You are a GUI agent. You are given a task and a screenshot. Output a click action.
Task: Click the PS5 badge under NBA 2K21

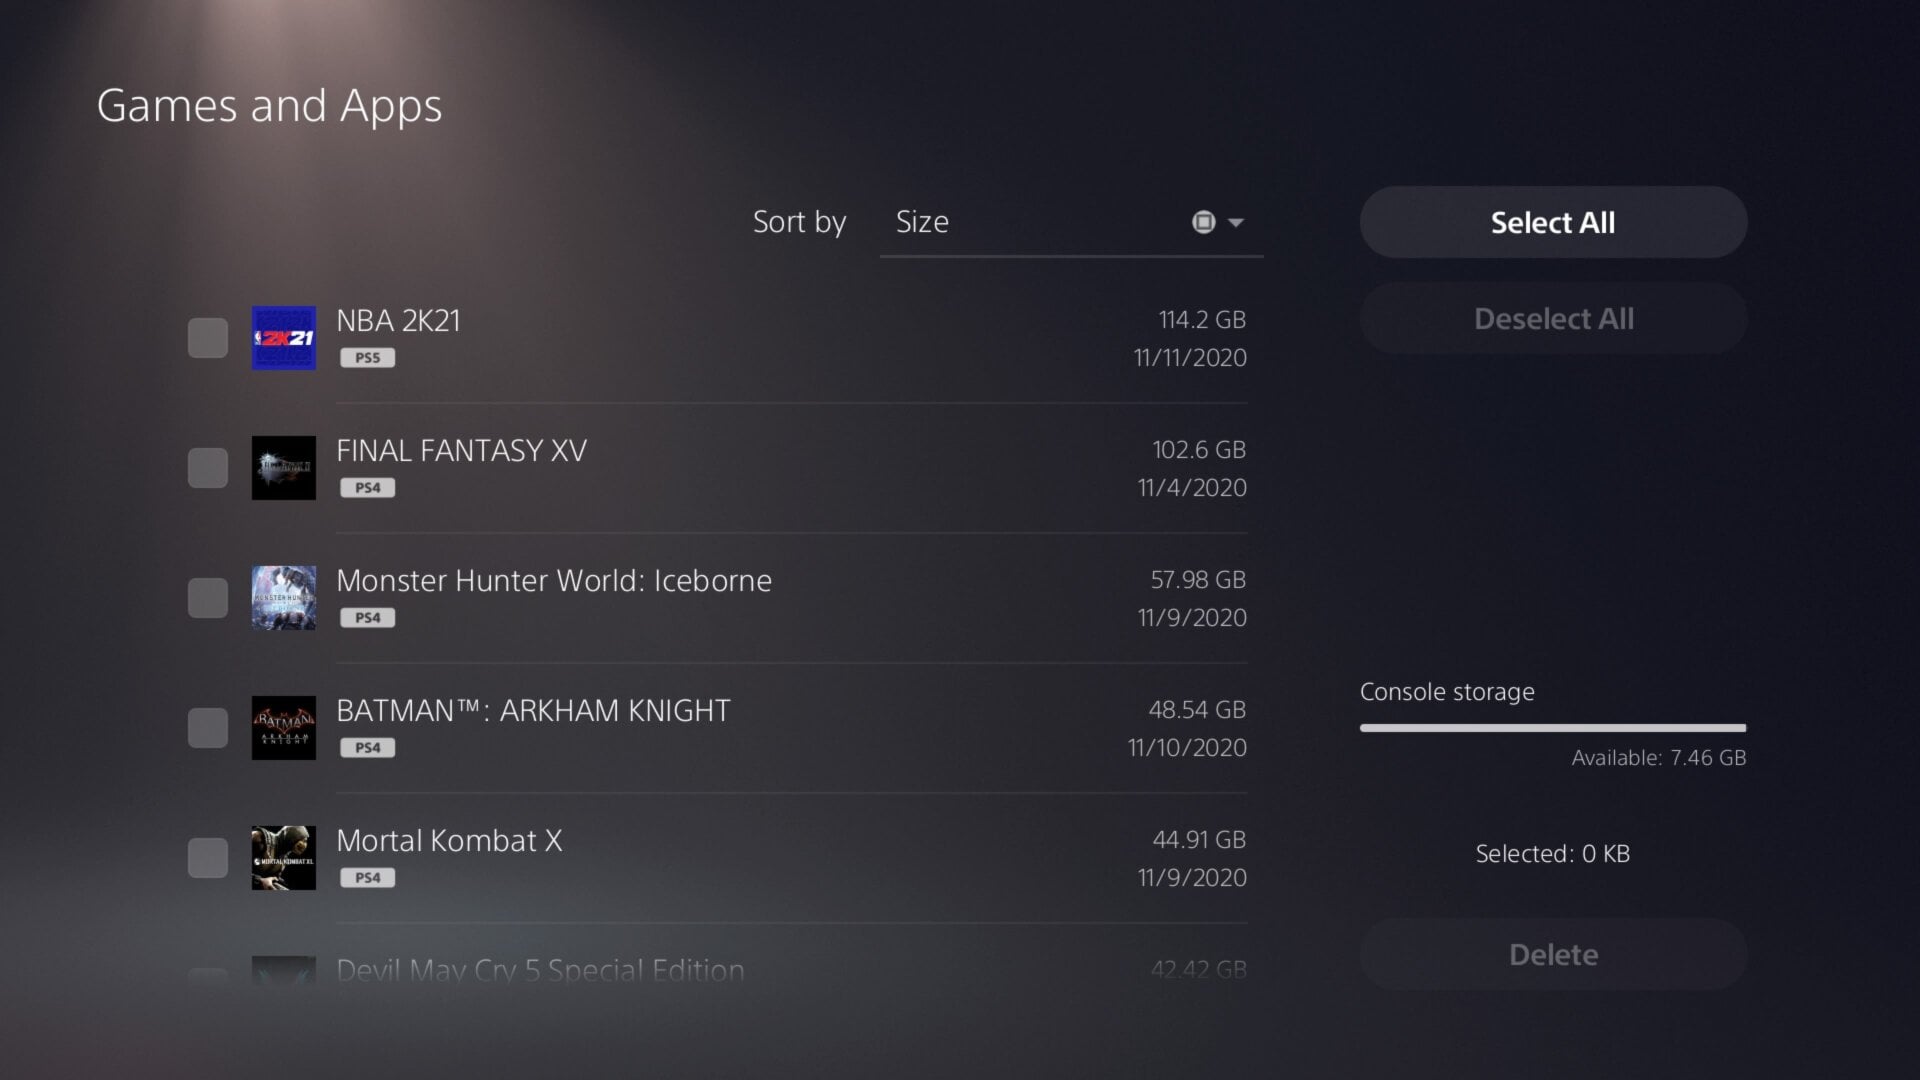[367, 358]
